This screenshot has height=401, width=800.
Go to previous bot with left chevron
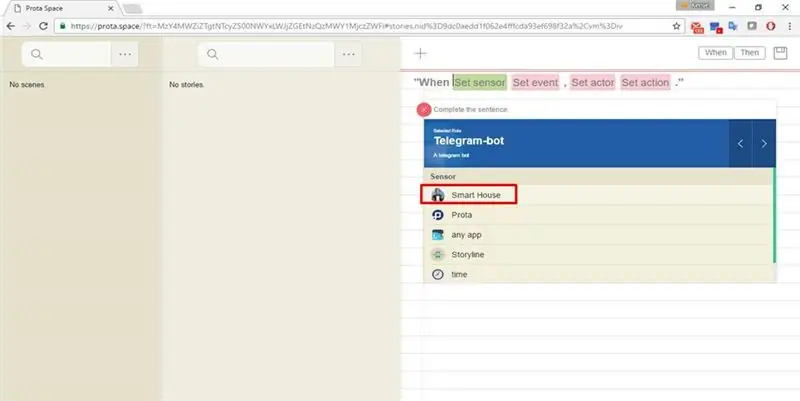(740, 143)
